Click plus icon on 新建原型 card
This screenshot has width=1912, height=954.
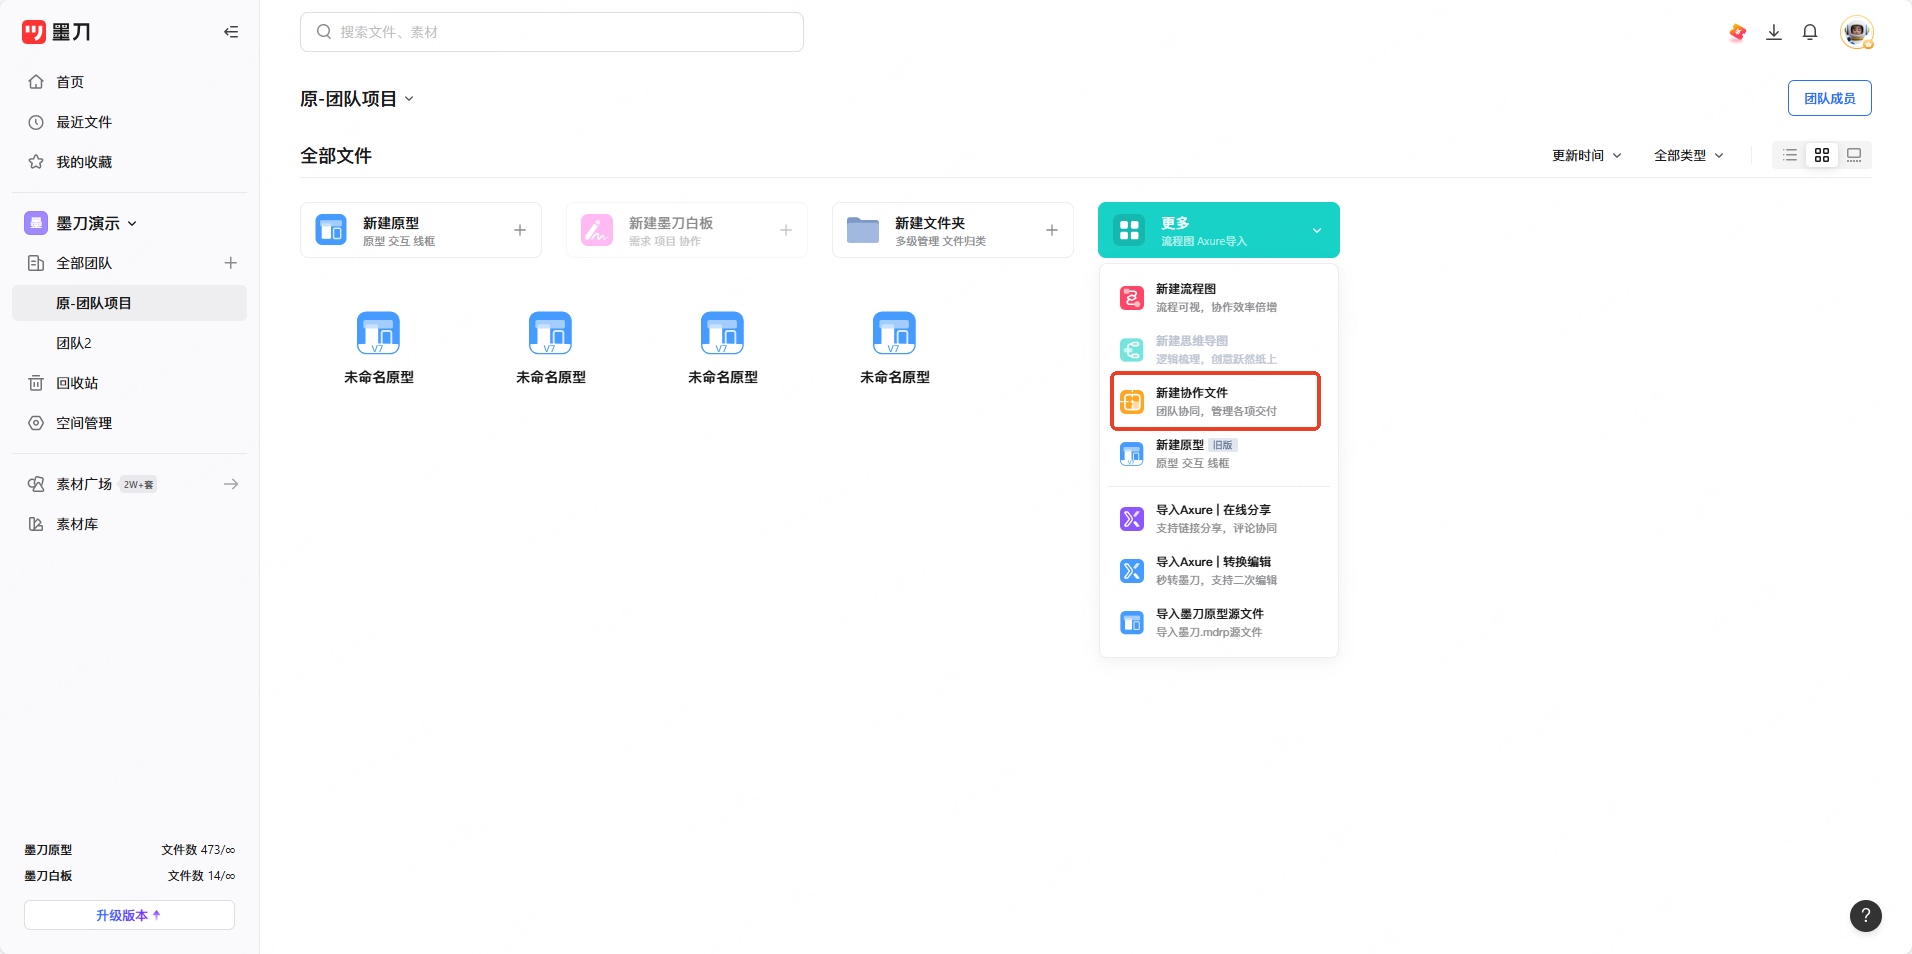(520, 230)
